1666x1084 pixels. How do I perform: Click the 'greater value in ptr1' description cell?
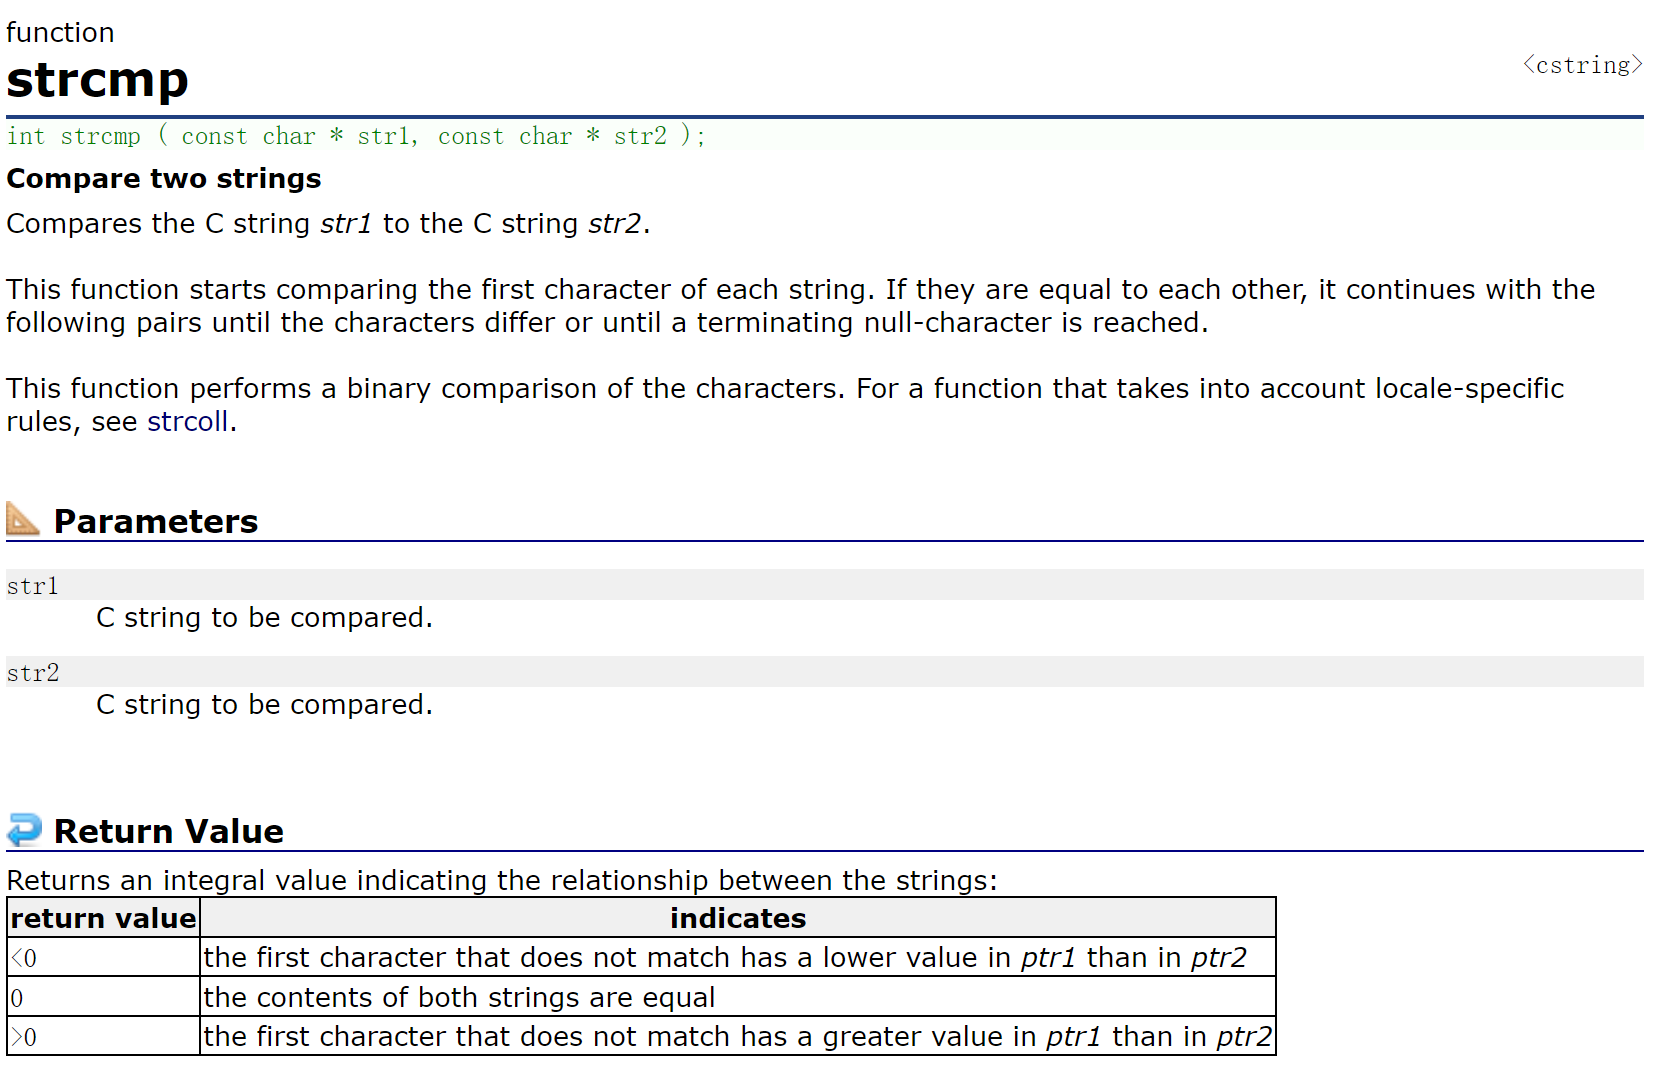pos(738,1036)
